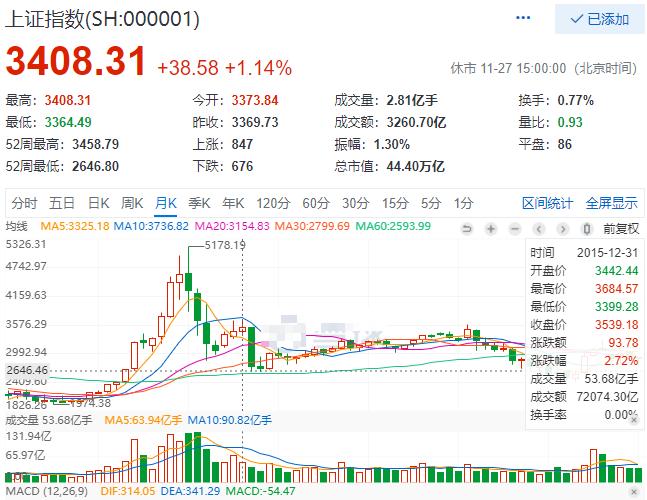Click the 量比 value 0.93
Viewport: 647px width, 500px height.
click(570, 122)
